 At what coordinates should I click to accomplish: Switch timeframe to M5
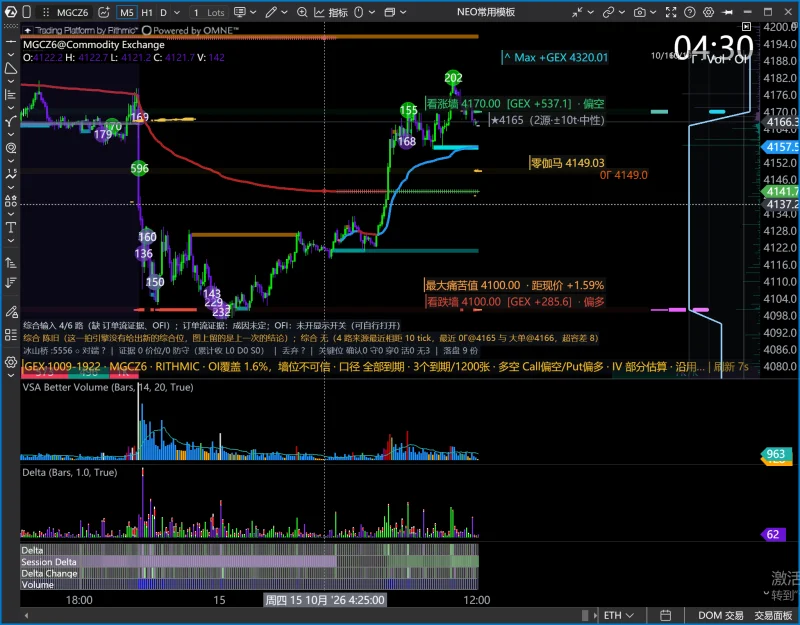127,12
